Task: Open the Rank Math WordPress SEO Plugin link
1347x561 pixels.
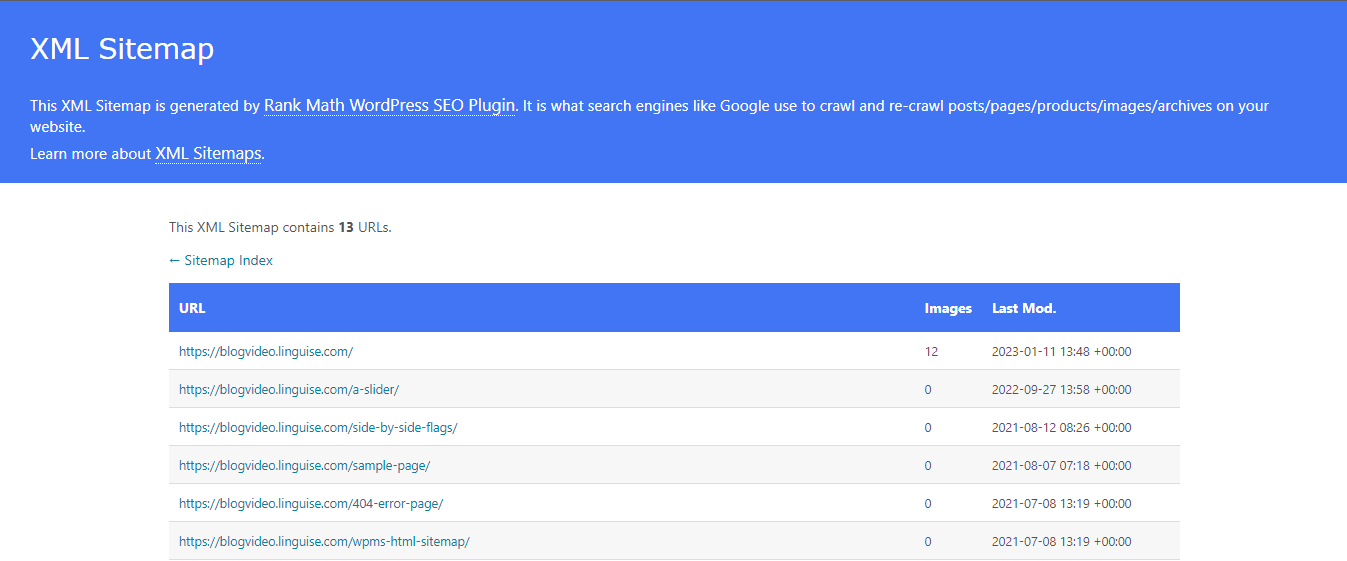Action: pos(390,105)
